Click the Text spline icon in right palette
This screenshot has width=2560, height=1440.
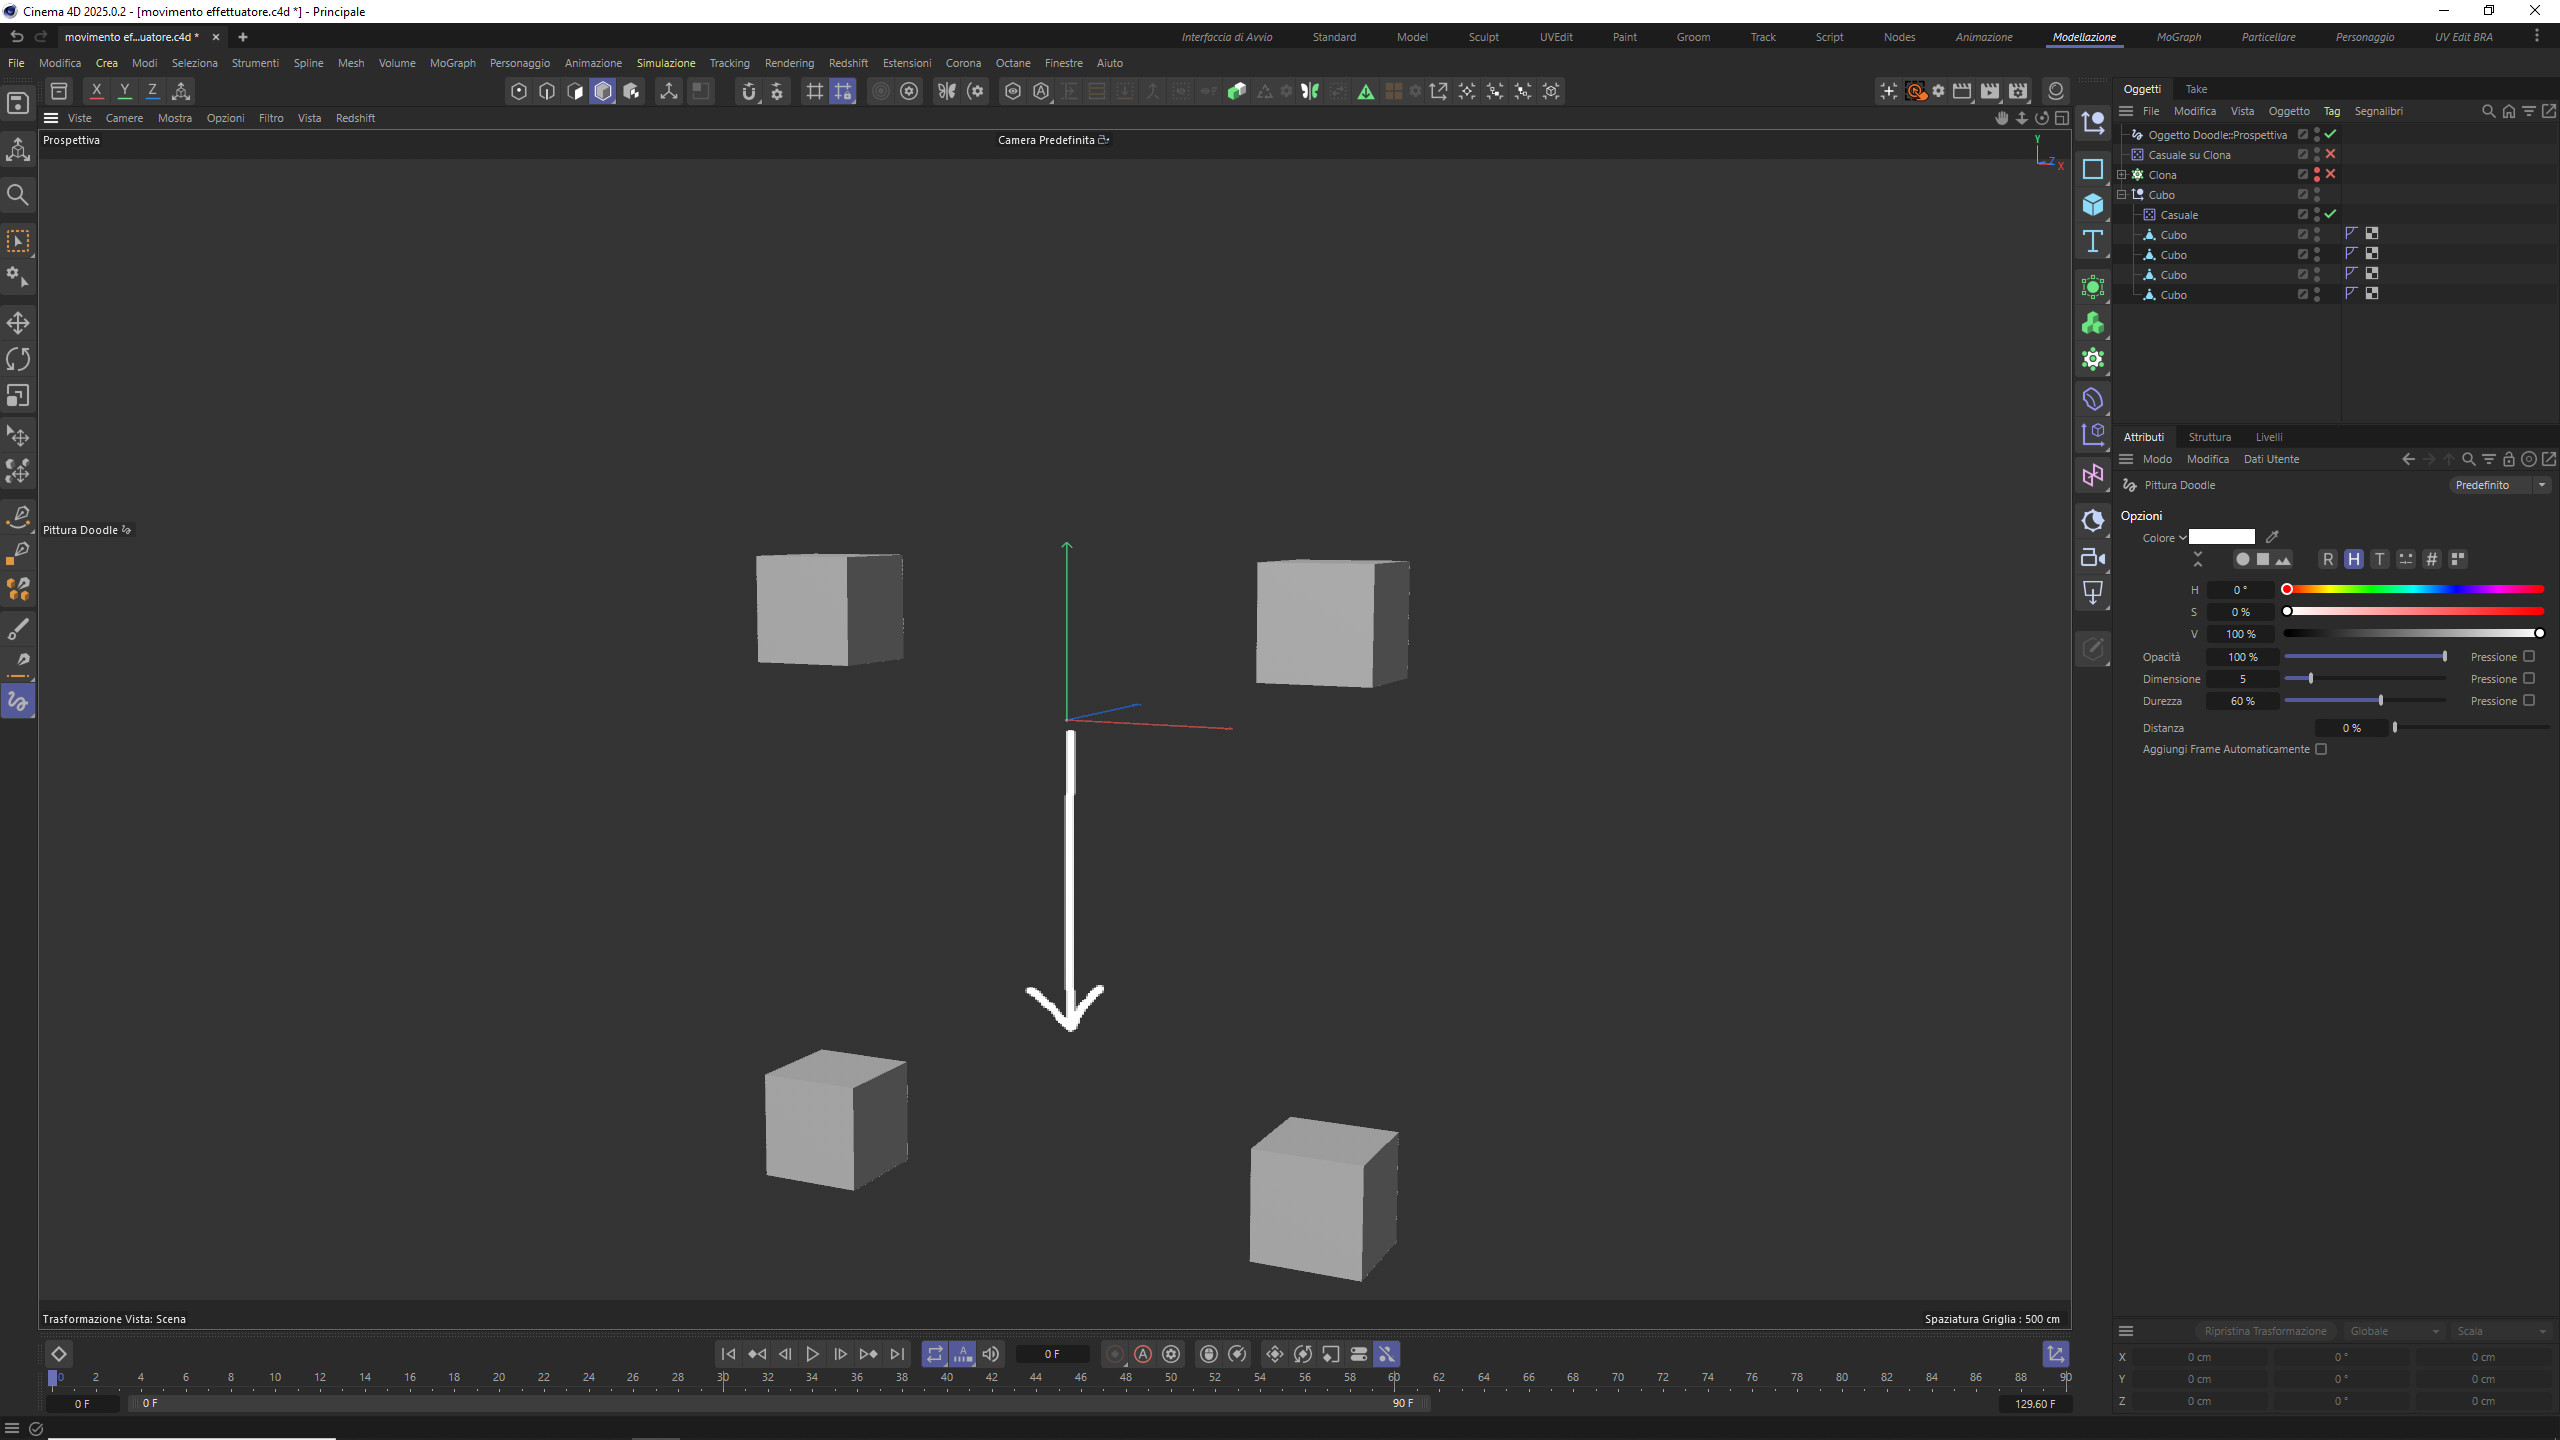2093,242
